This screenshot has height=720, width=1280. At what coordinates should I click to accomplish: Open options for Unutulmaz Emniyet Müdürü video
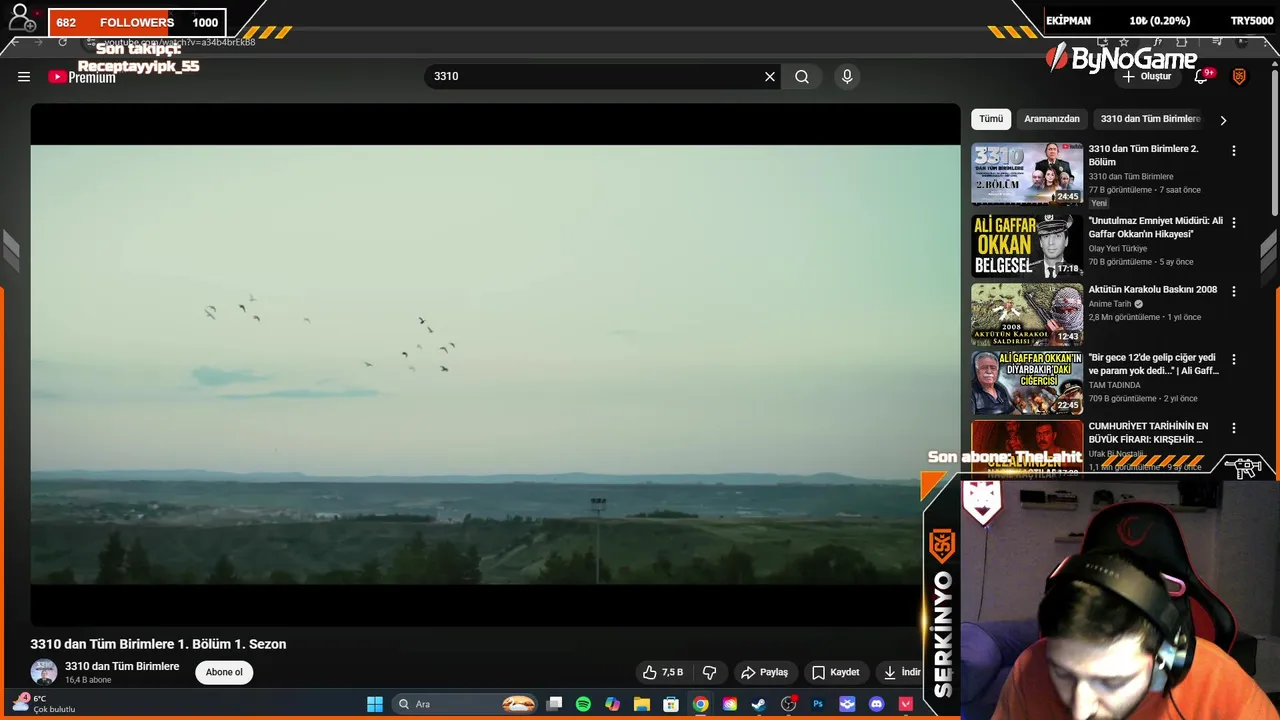[1233, 222]
